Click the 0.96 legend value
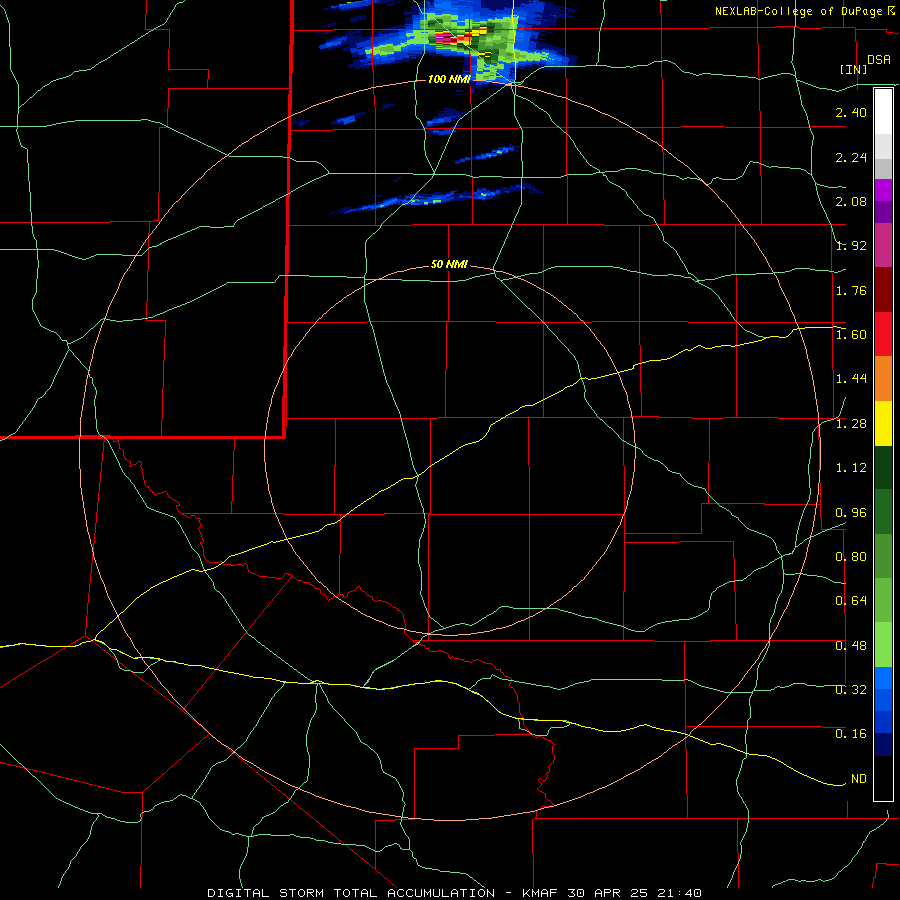 click(x=851, y=512)
